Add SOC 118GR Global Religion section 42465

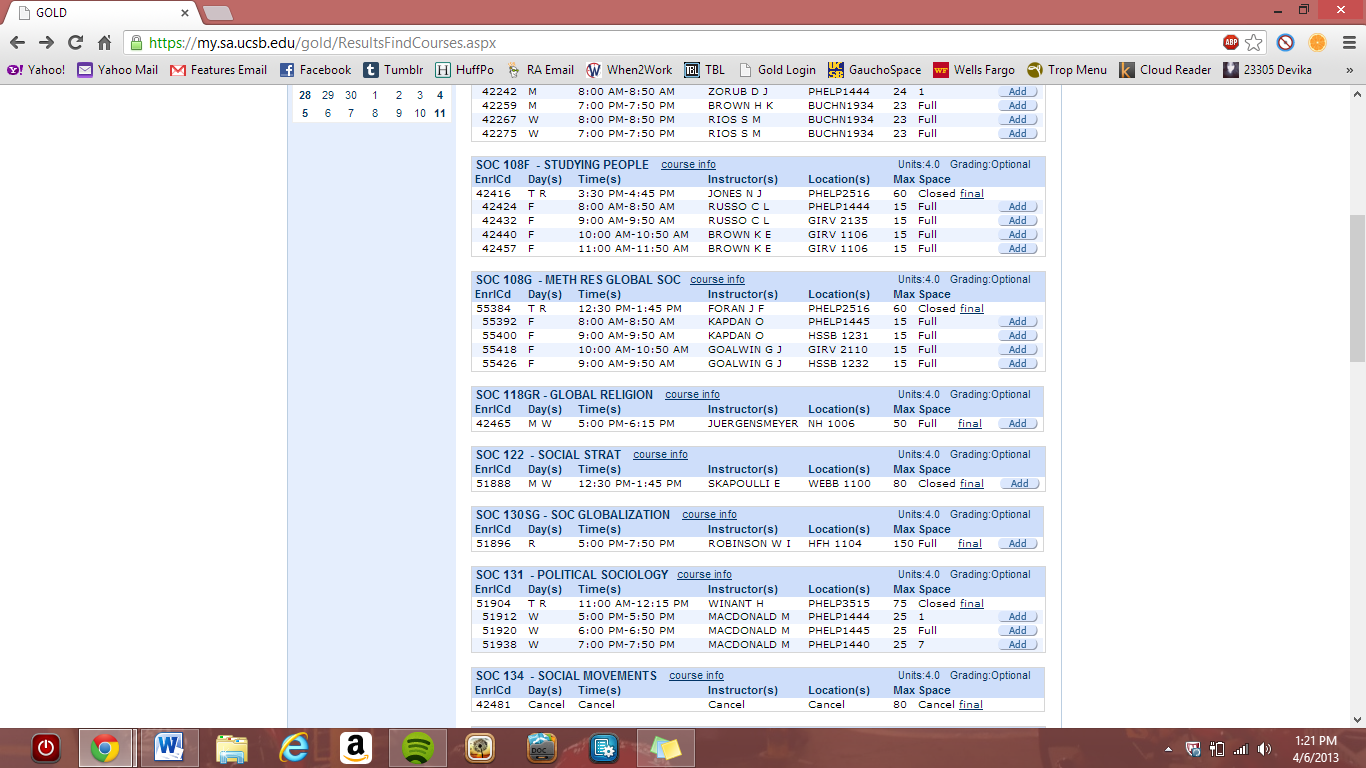(x=1018, y=424)
